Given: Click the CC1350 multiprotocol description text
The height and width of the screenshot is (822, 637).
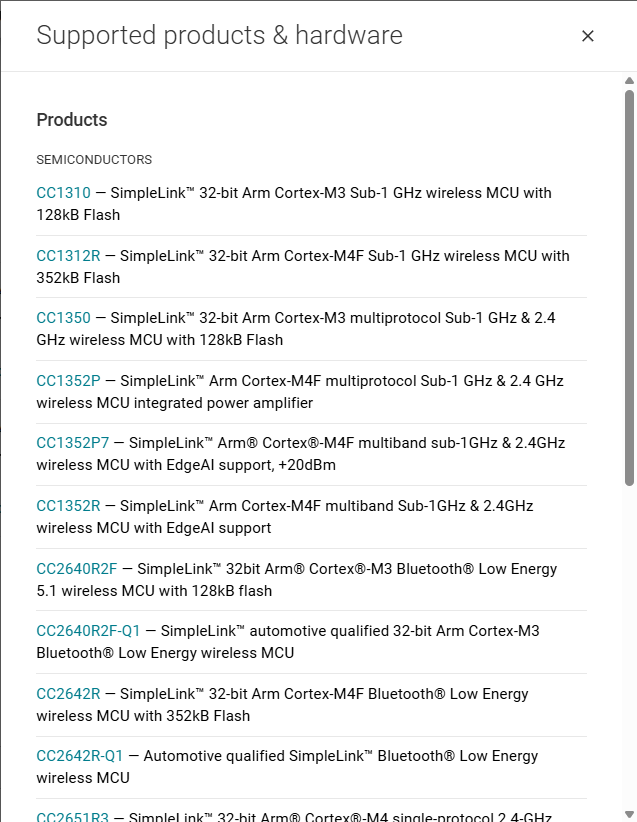Looking at the screenshot, I should click(296, 329).
